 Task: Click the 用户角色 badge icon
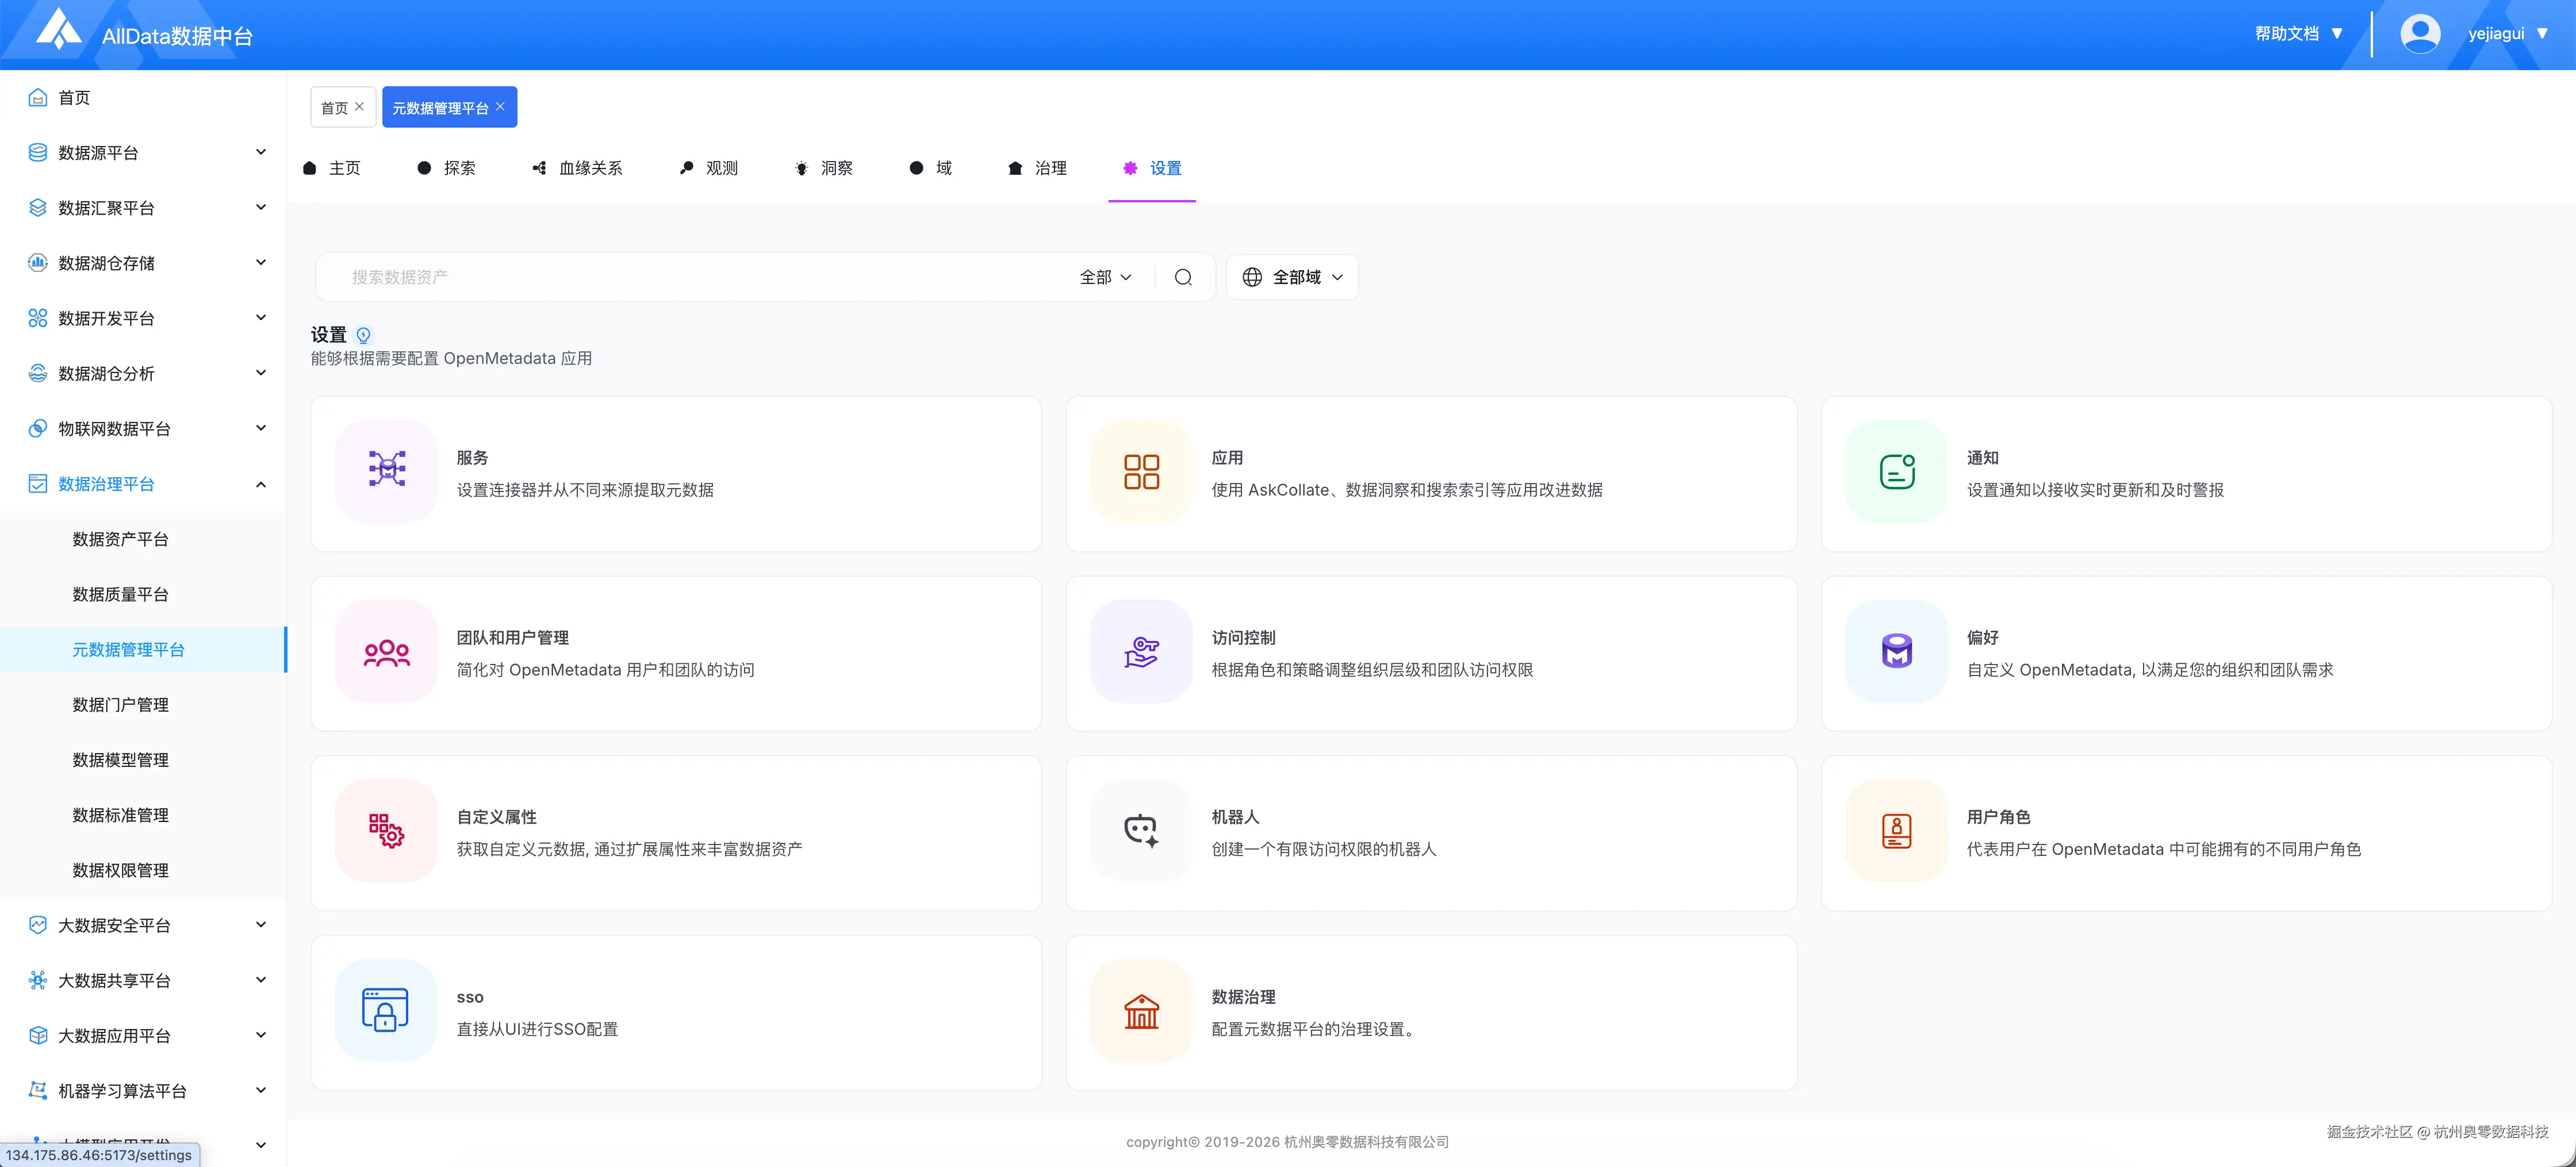1897,831
